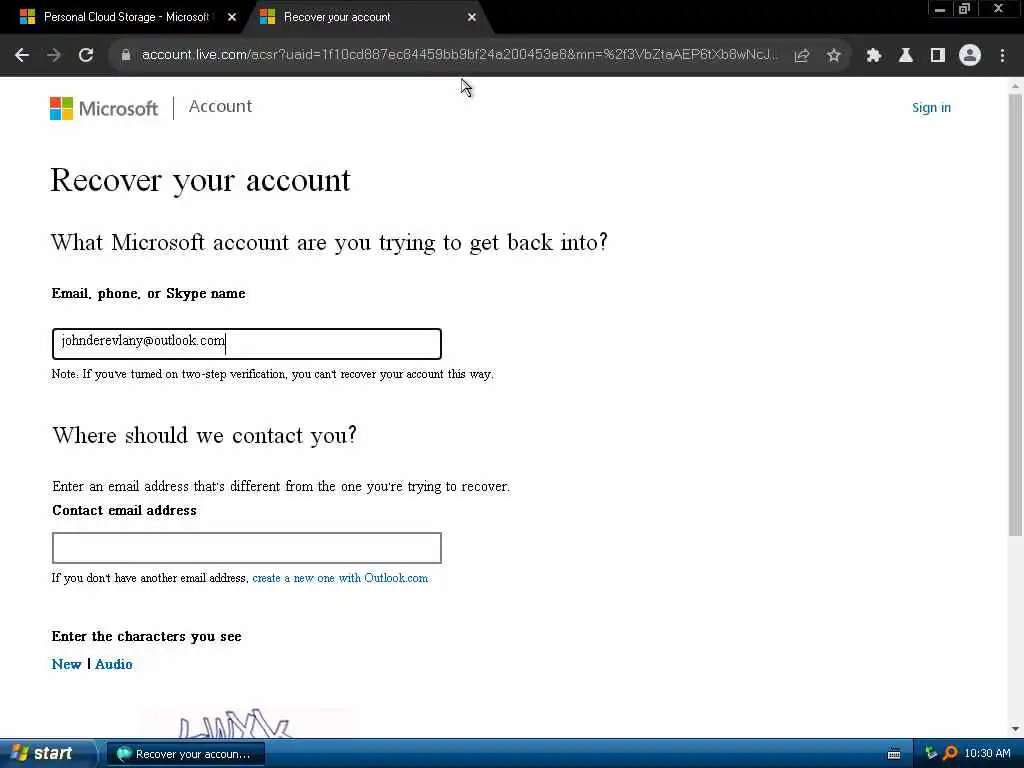Click the Microsoft logo
The image size is (1024, 768).
pos(104,108)
